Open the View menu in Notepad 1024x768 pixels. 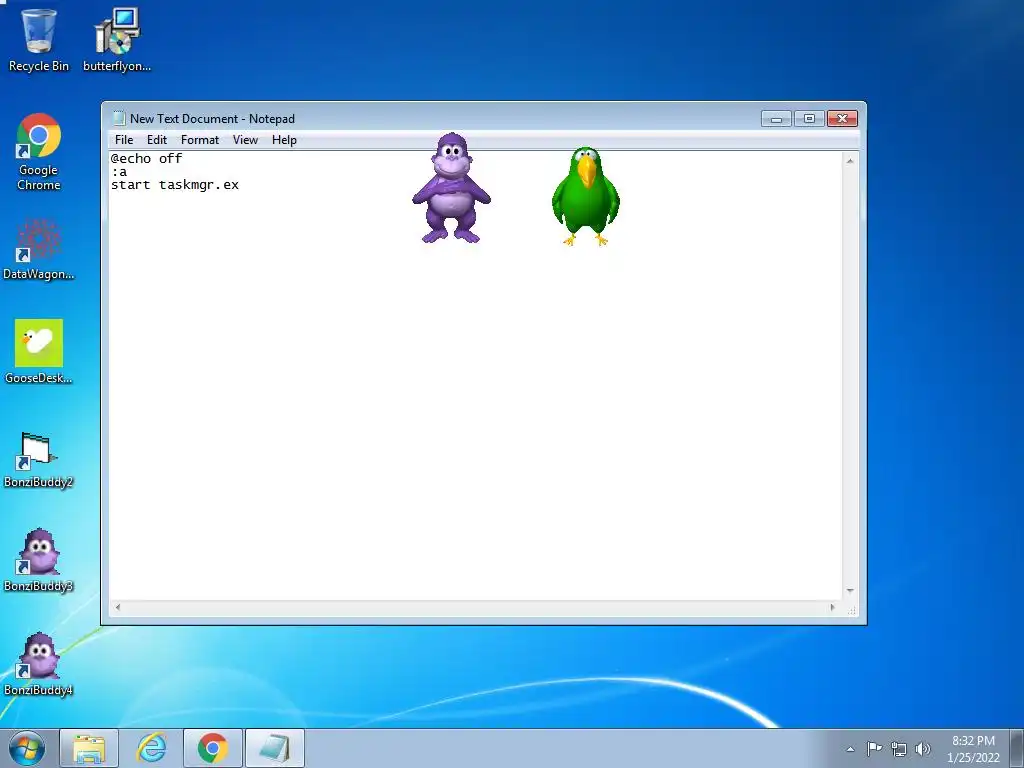click(246, 140)
